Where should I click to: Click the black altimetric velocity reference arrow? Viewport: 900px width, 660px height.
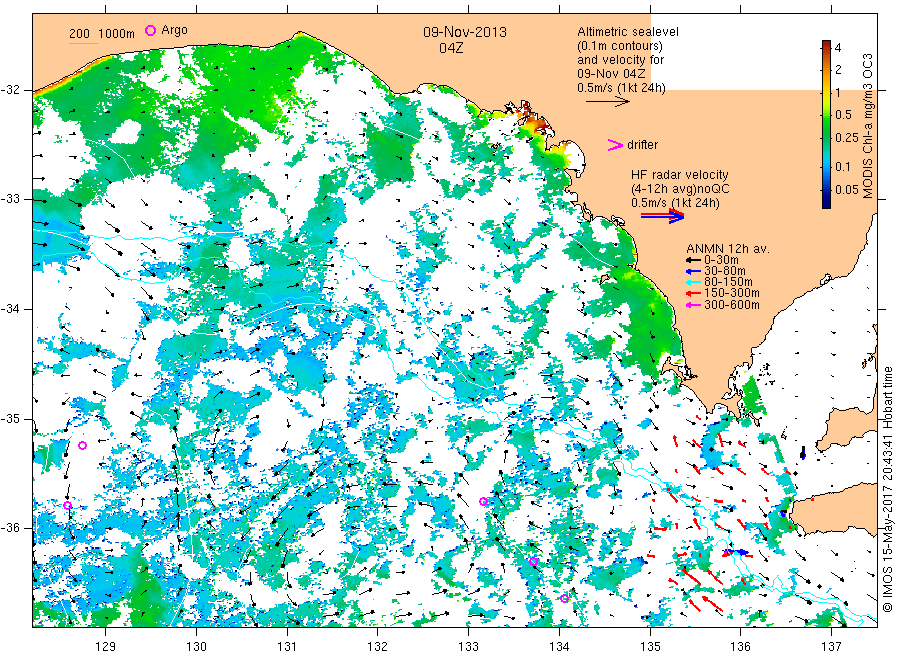click(607, 102)
